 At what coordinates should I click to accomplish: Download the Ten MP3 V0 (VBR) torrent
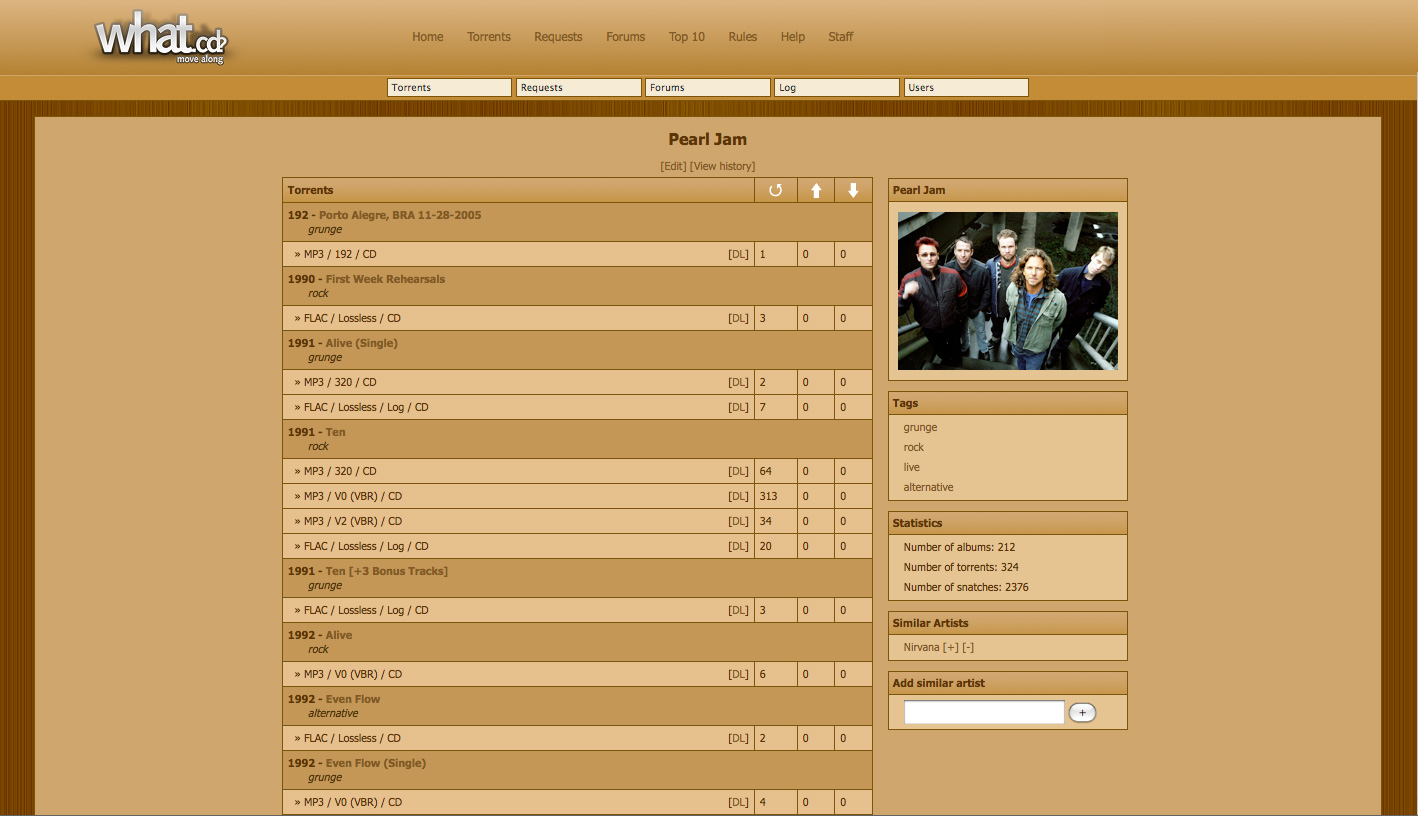(738, 496)
